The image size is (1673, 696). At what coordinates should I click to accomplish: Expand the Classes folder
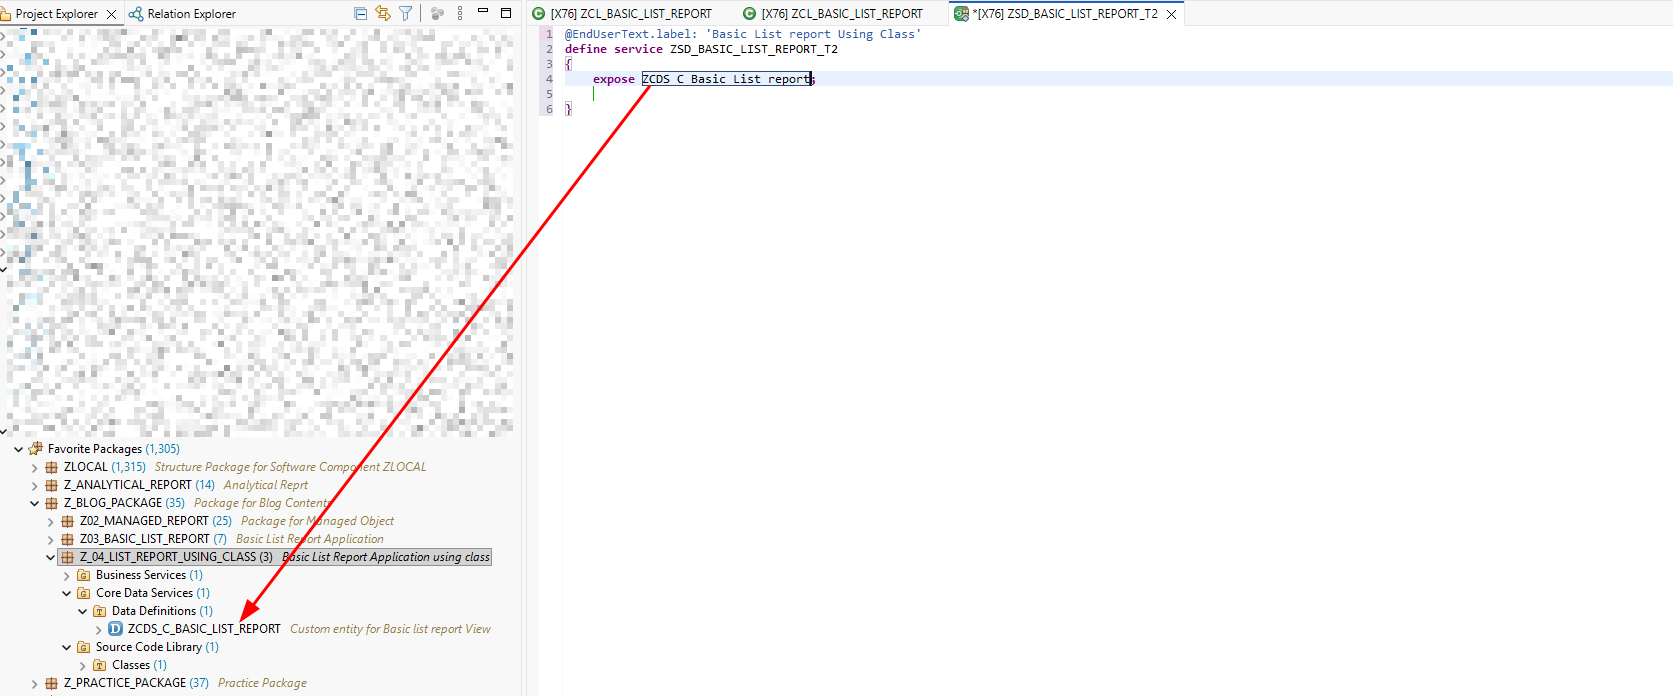[82, 665]
